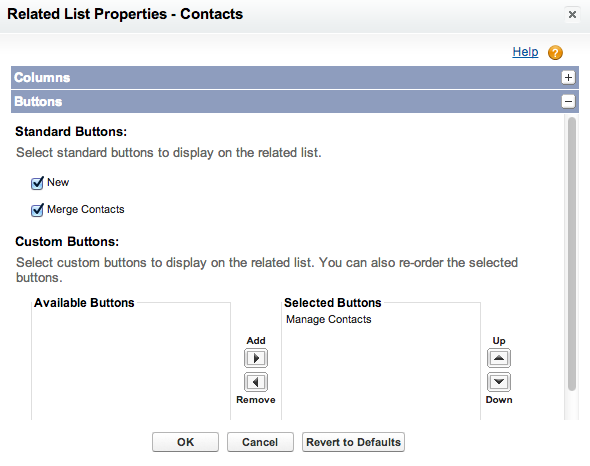
Task: Open the Help link
Action: tap(525, 52)
